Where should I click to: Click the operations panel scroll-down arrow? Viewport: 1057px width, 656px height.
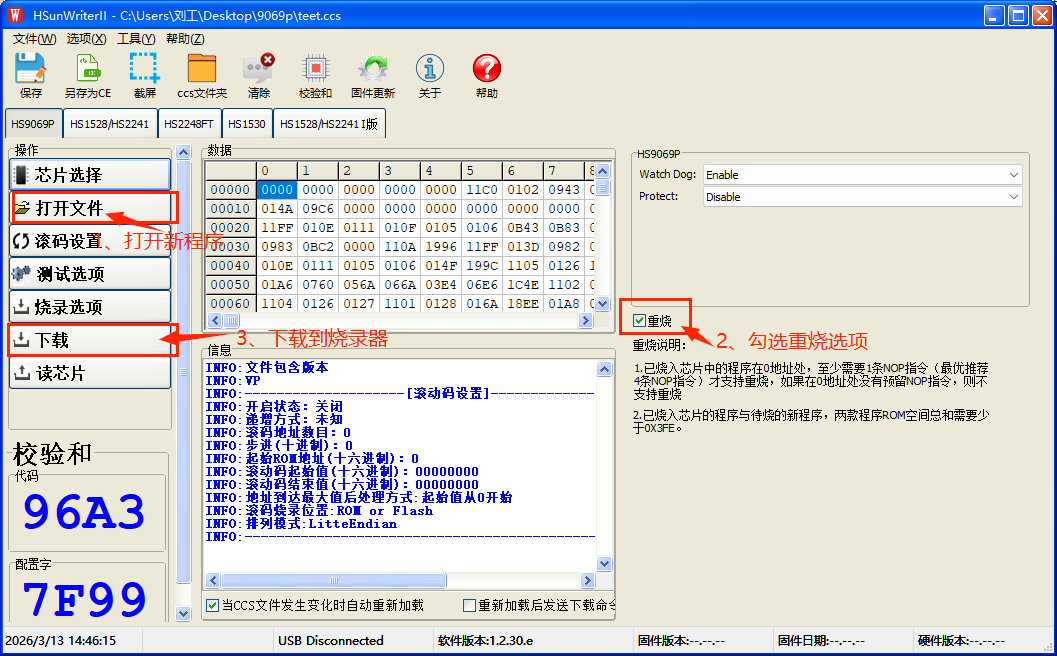tap(183, 614)
